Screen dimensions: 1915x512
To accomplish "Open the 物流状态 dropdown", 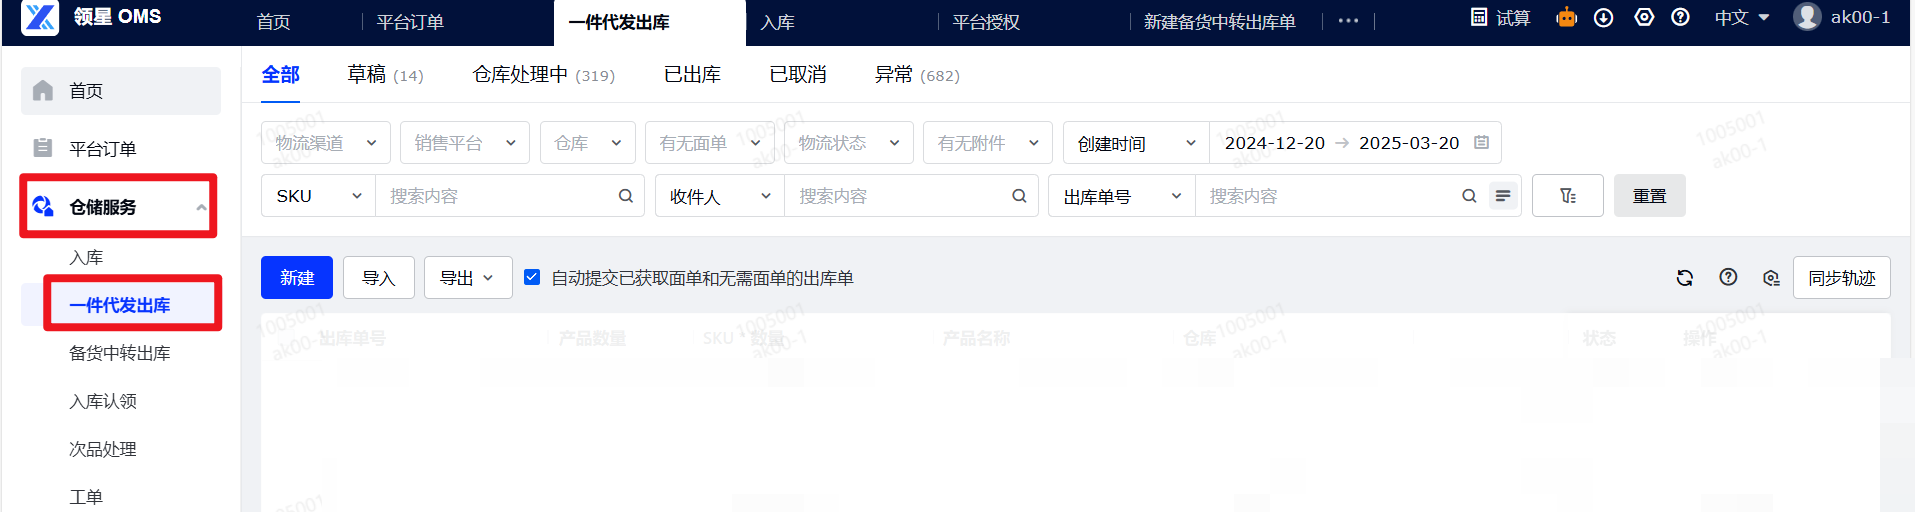I will pyautogui.click(x=849, y=143).
